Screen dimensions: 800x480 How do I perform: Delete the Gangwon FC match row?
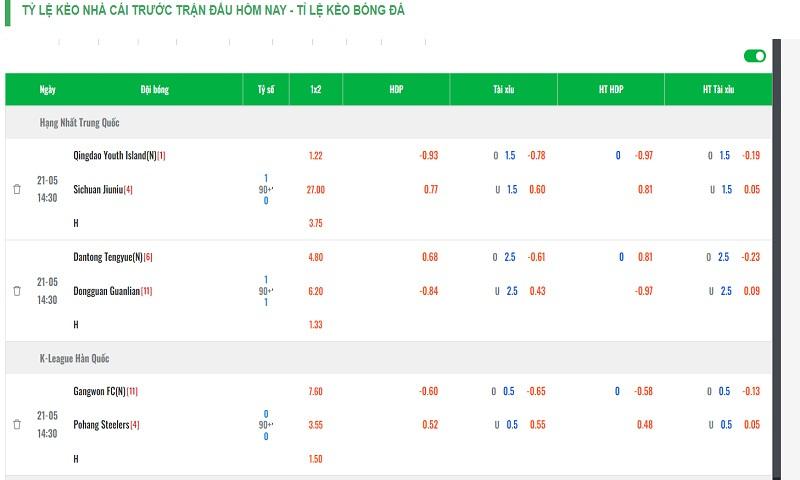click(17, 425)
